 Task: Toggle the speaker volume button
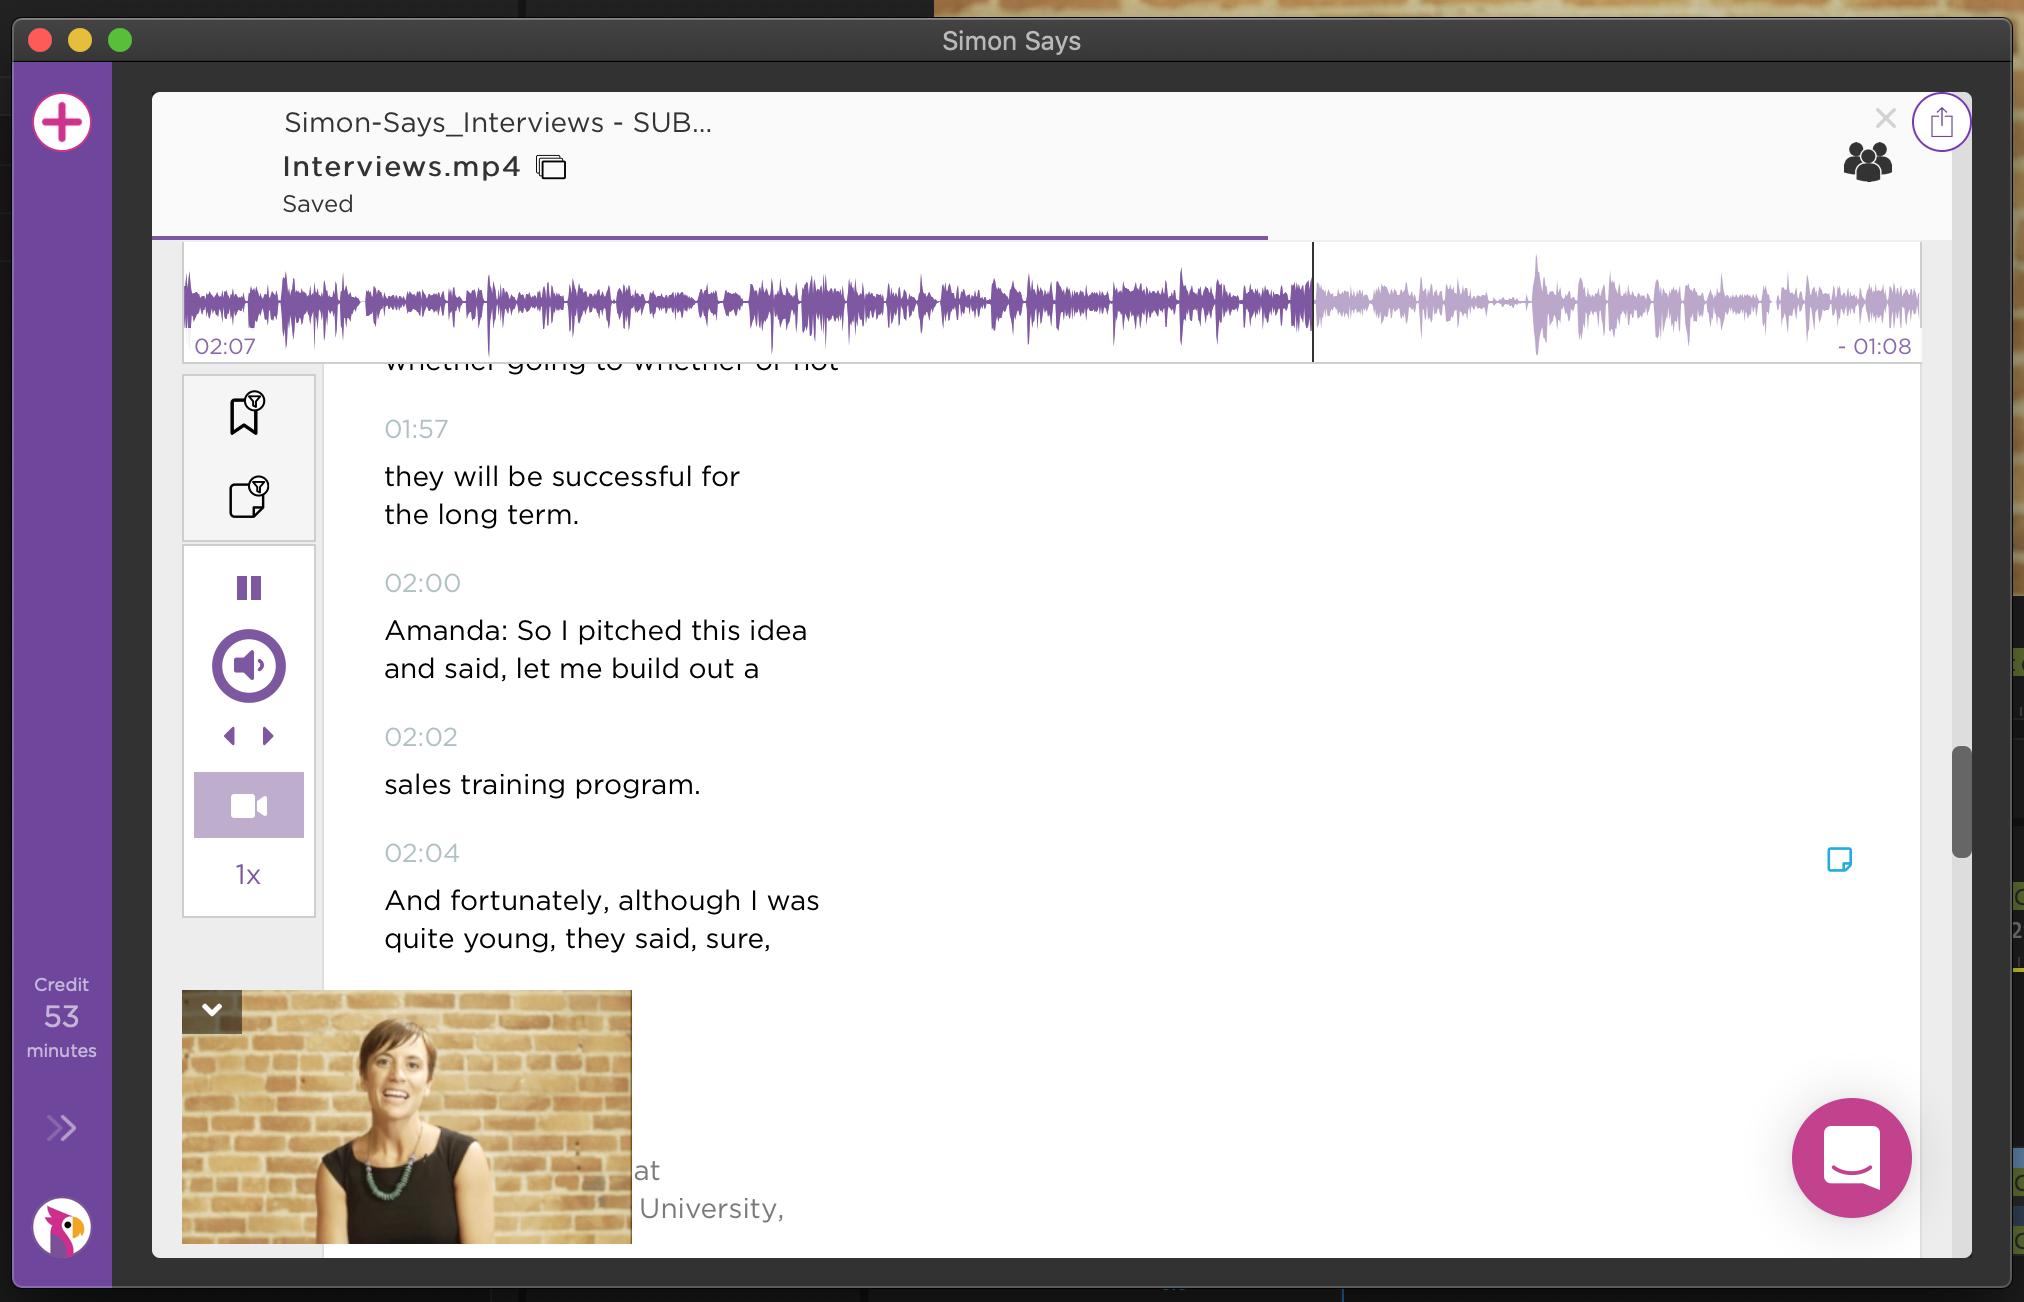pos(249,666)
